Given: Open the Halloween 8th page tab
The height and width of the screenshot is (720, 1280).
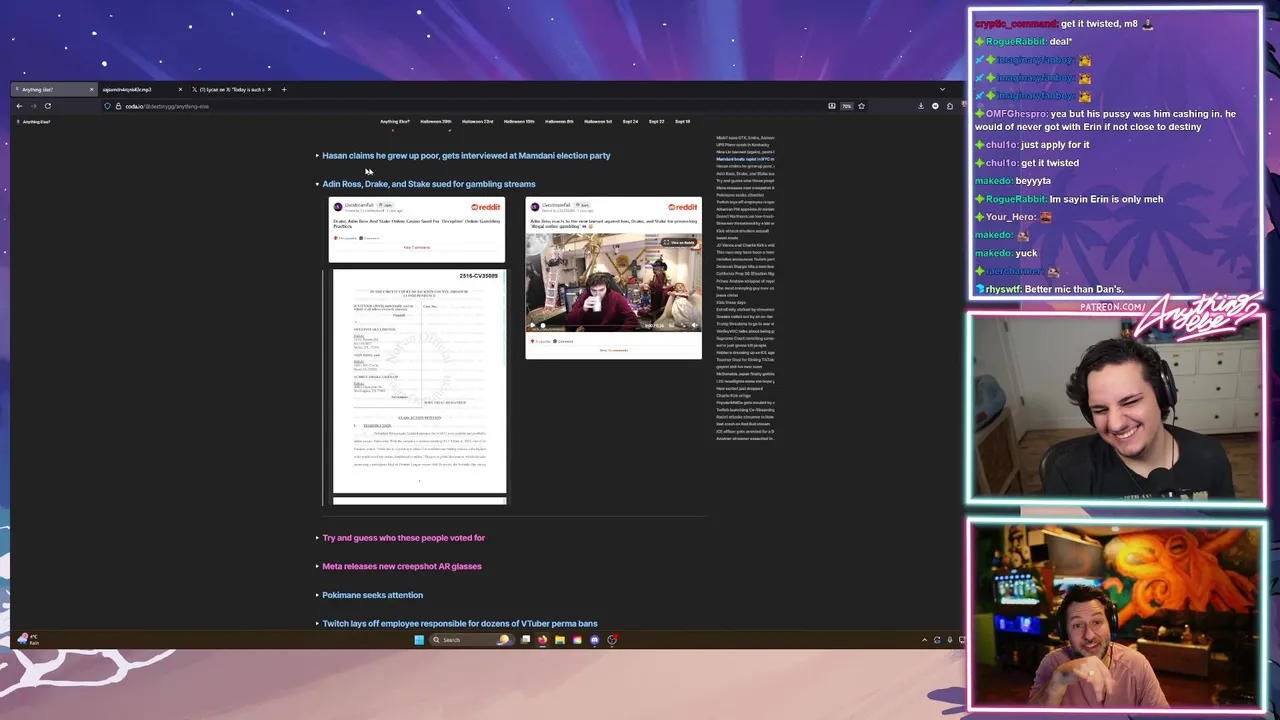Looking at the screenshot, I should (559, 121).
